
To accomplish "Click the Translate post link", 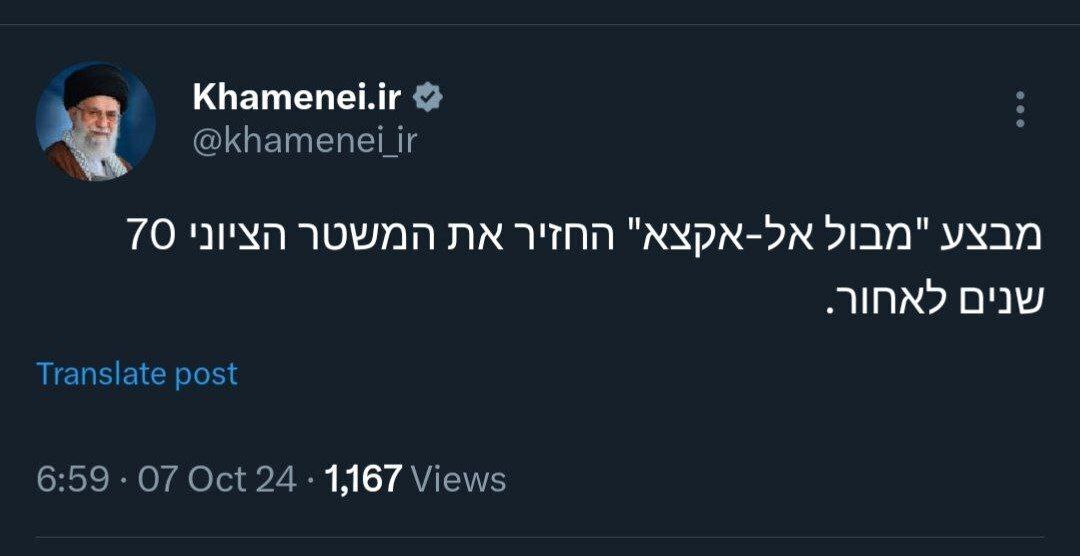I will point(137,374).
